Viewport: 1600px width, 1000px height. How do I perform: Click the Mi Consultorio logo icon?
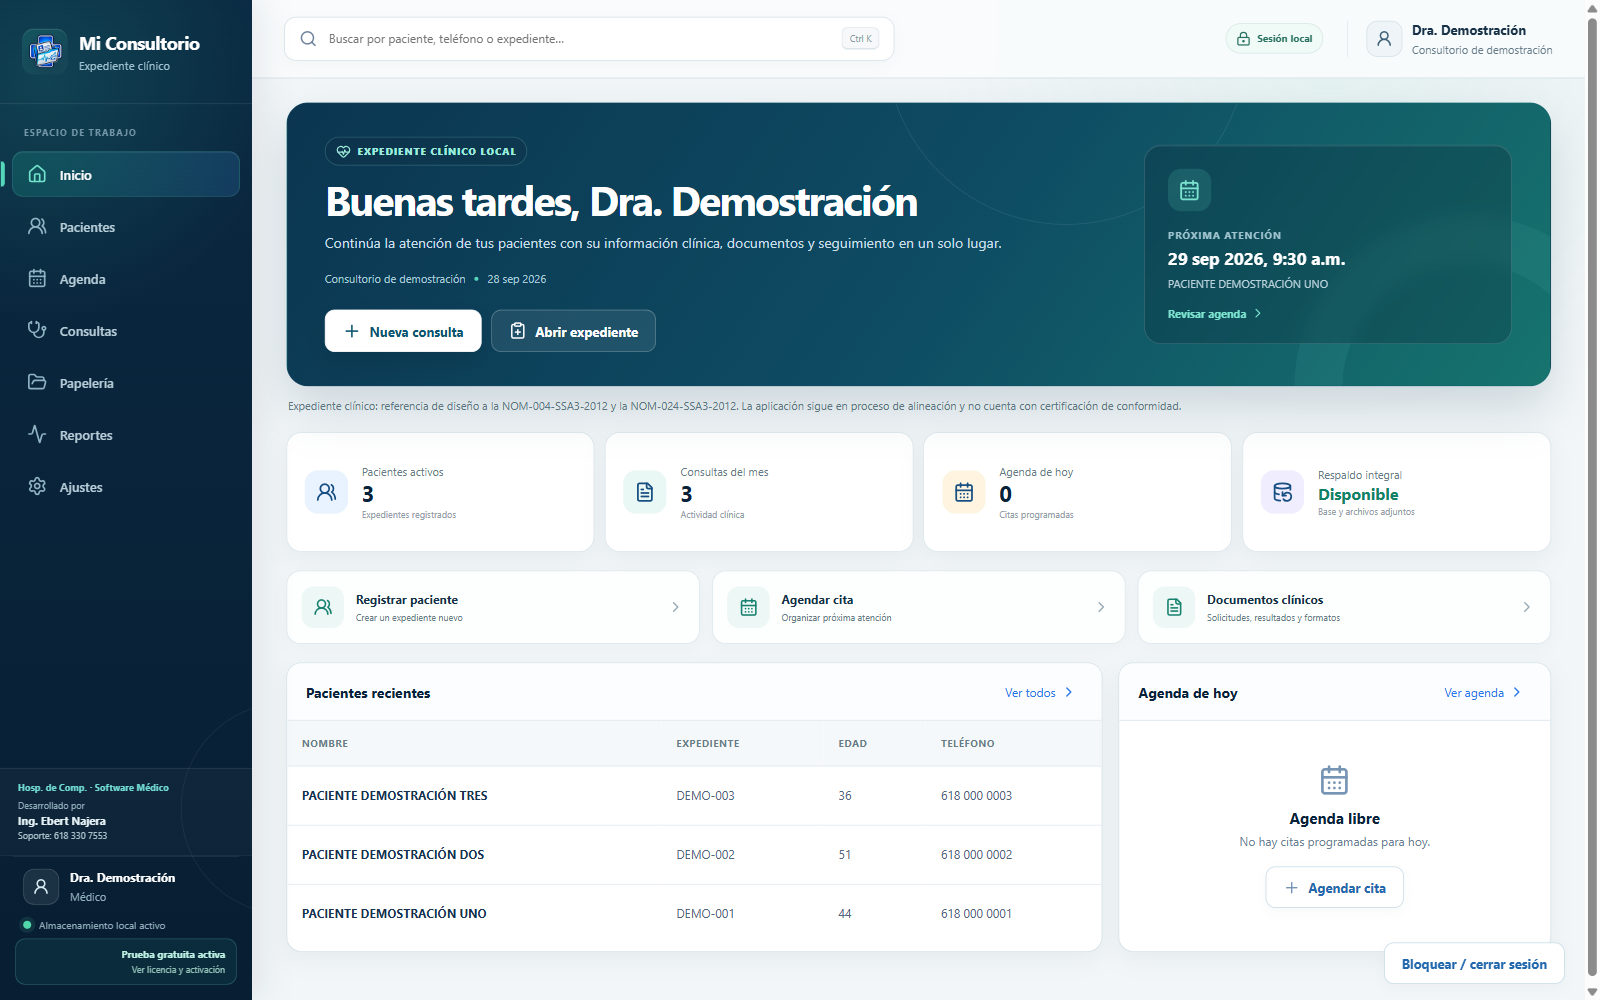(45, 51)
